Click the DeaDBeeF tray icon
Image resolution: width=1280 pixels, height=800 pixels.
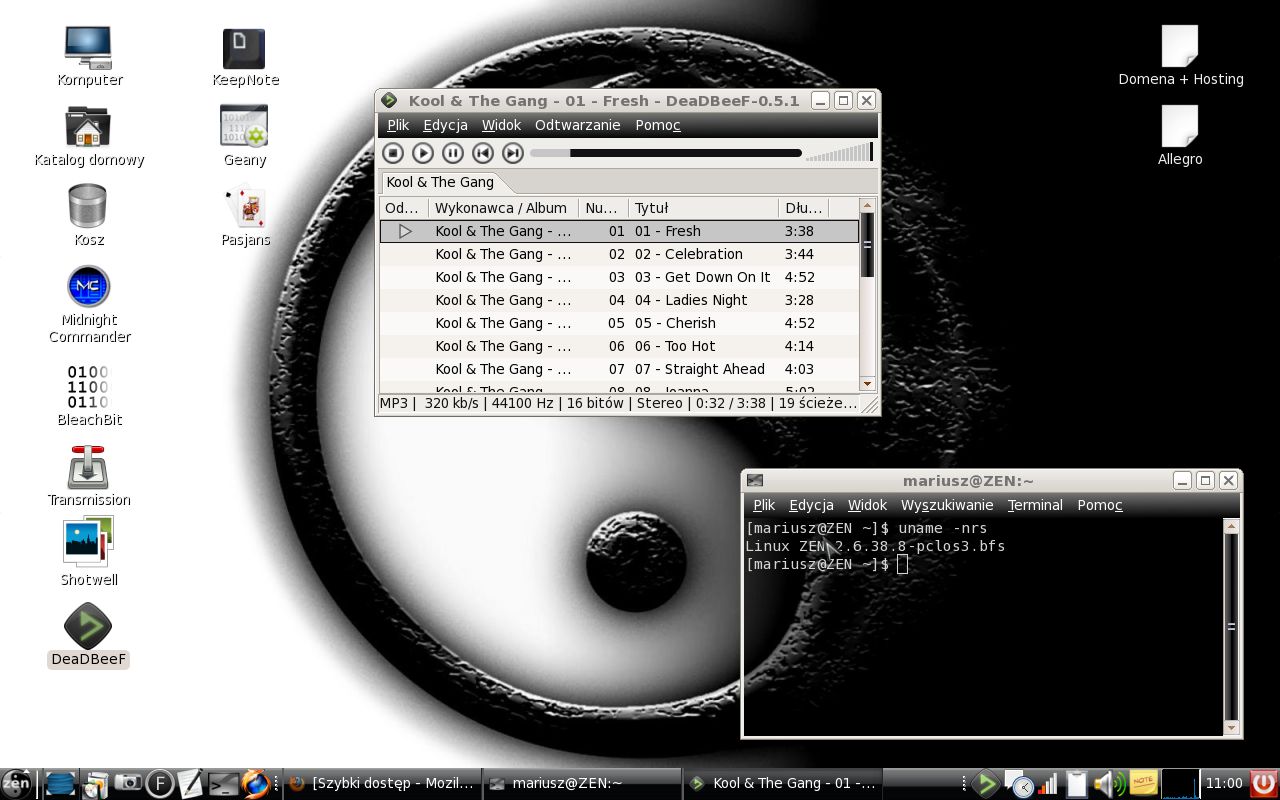click(x=986, y=783)
